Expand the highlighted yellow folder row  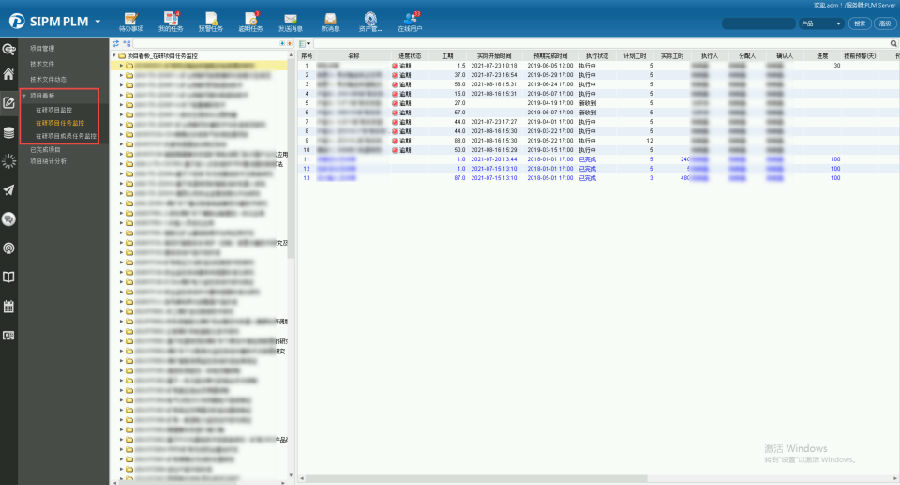(x=121, y=66)
